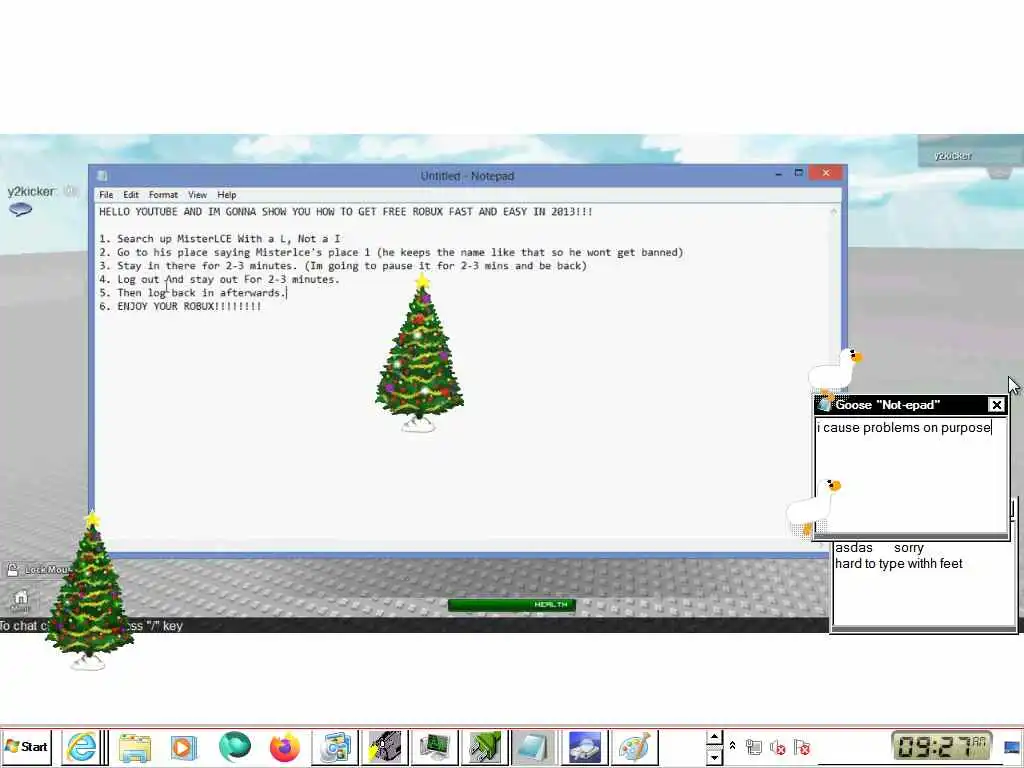Expand hidden system tray icons chevron
1024x768 pixels.
click(x=733, y=745)
